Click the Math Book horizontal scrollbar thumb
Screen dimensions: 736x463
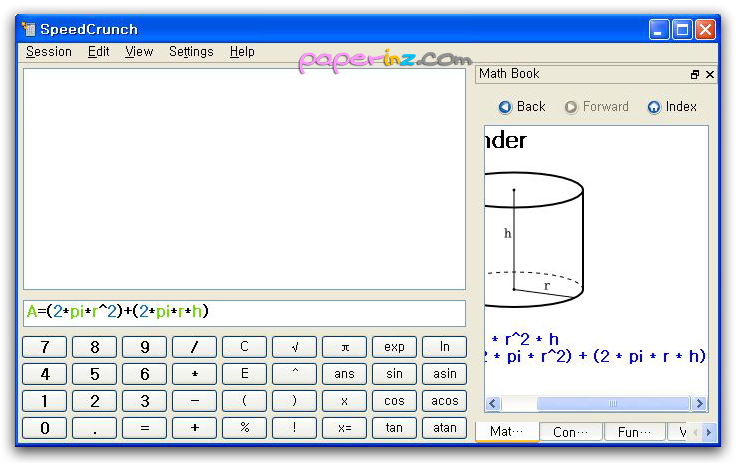(613, 403)
